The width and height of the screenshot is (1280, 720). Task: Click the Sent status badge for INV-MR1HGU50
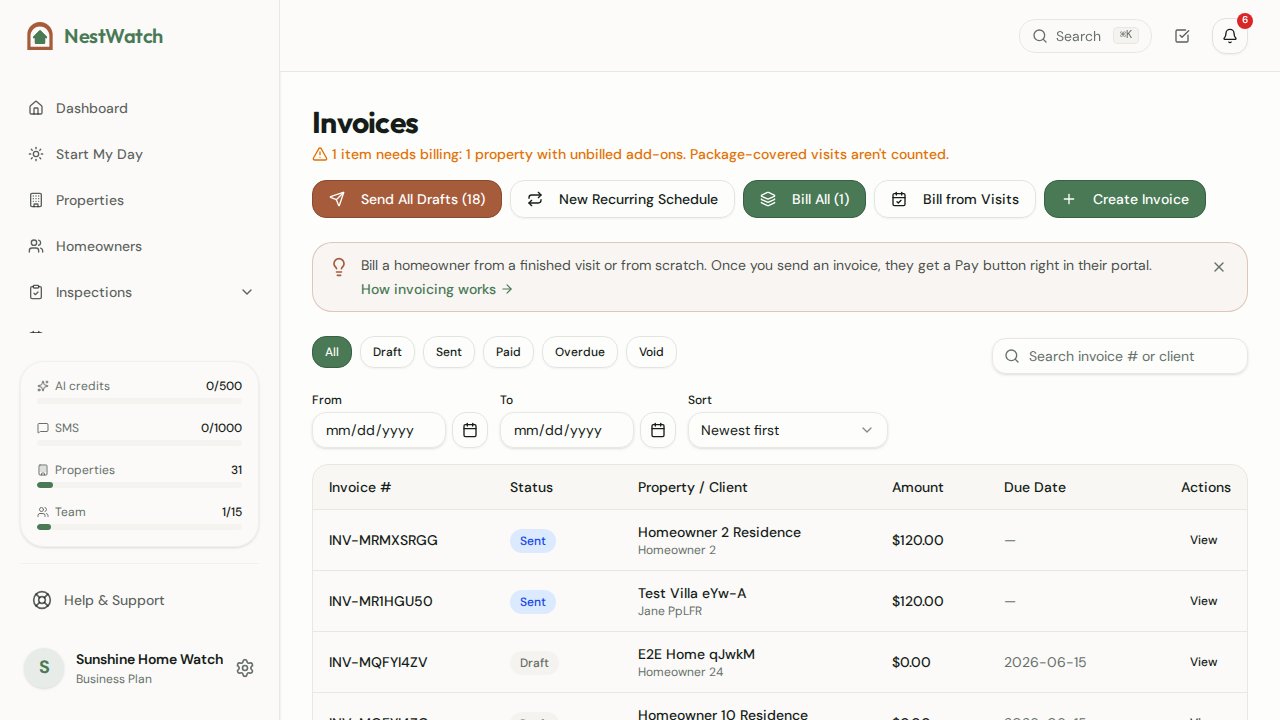click(x=533, y=602)
